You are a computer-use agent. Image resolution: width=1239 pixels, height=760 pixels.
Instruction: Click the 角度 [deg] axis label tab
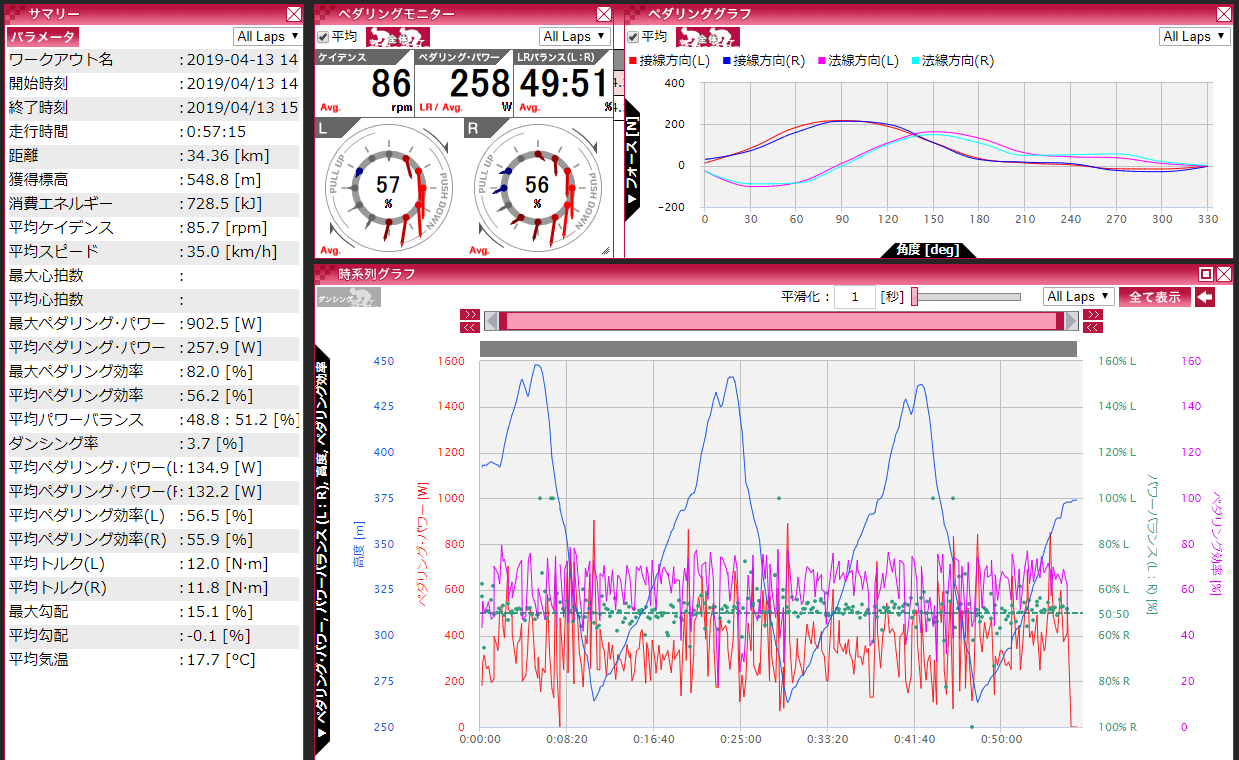tap(926, 250)
